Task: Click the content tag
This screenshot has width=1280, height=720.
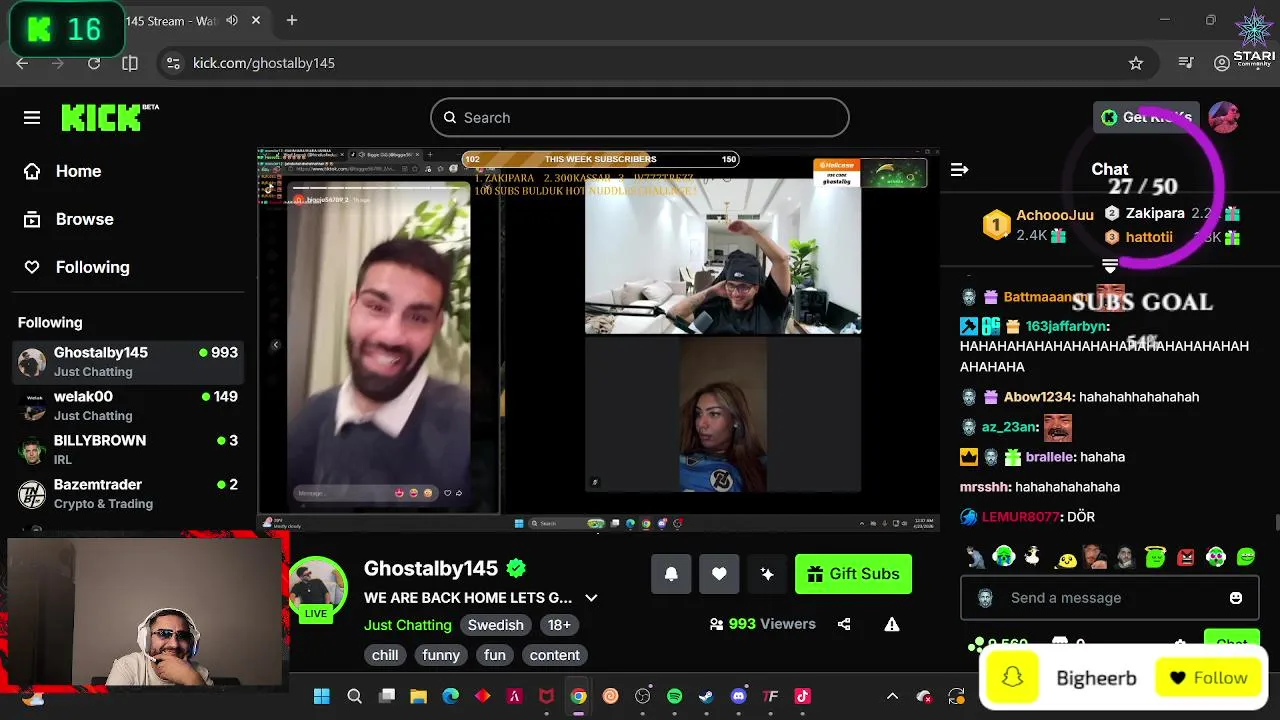Action: point(555,655)
